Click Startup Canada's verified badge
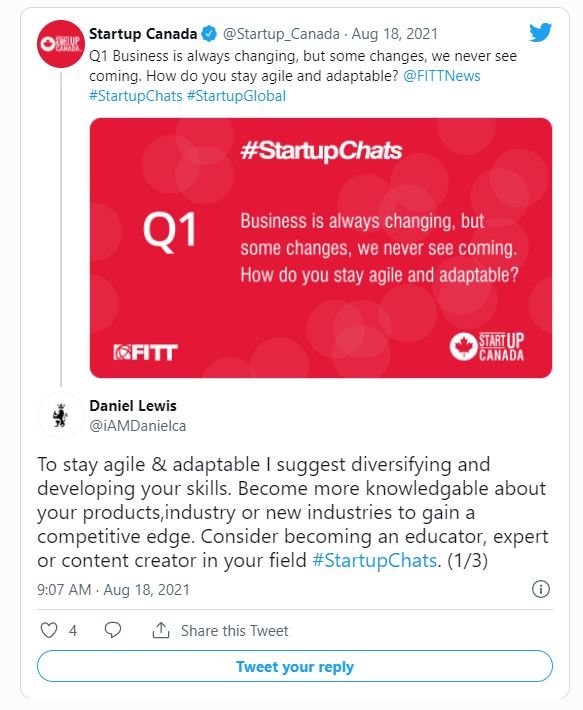The width and height of the screenshot is (583, 710). click(x=209, y=34)
